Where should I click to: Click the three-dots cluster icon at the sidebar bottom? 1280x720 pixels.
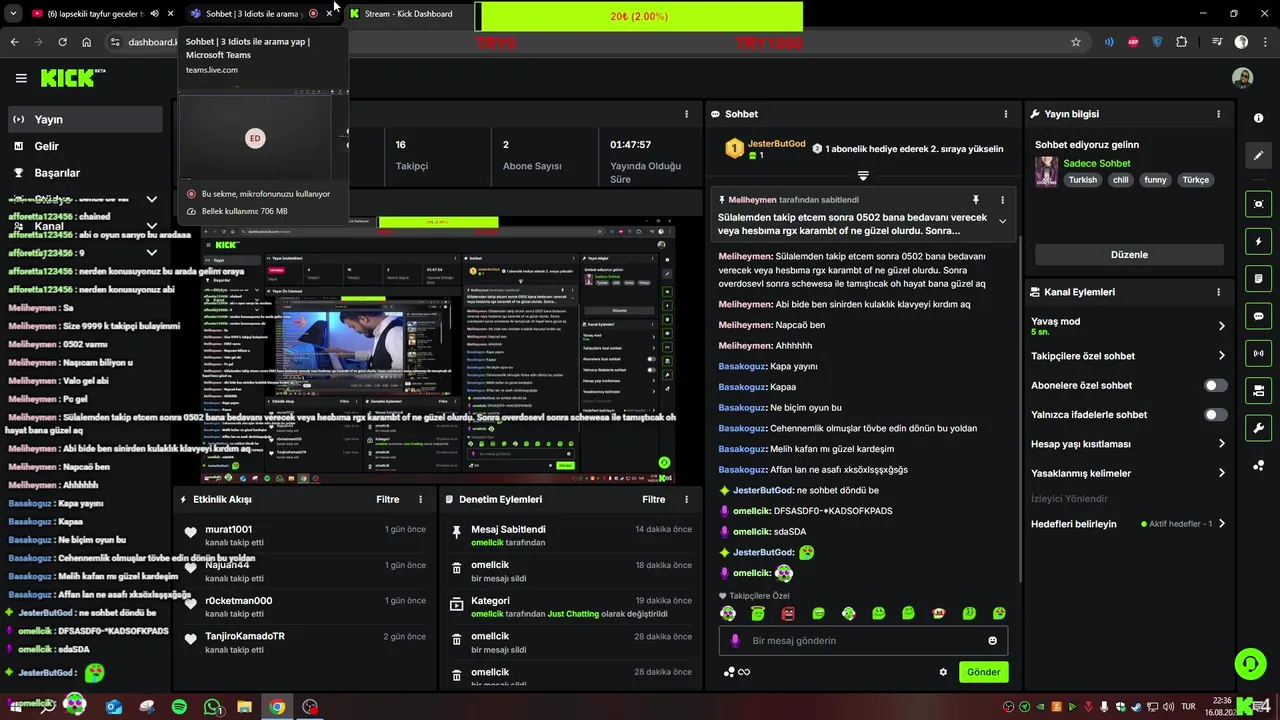point(1258,465)
